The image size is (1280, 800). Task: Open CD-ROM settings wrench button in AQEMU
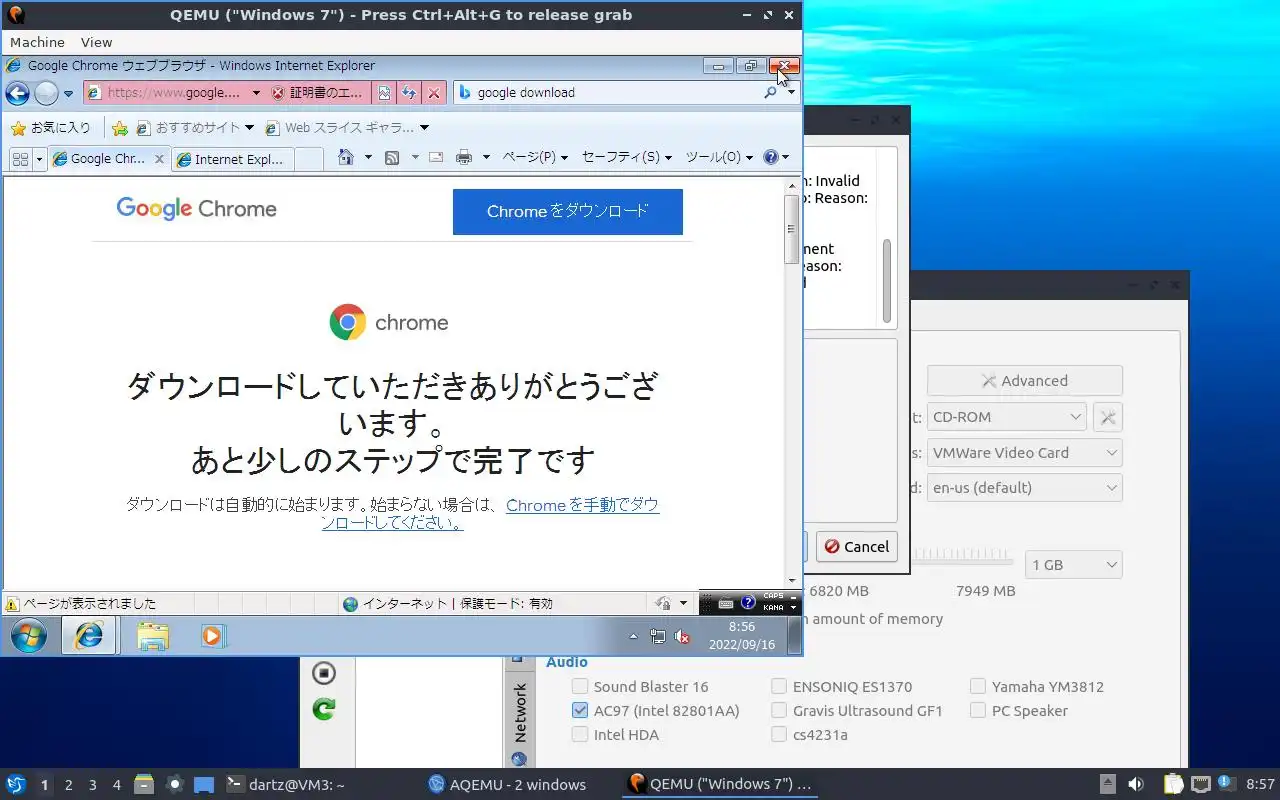coord(1108,417)
